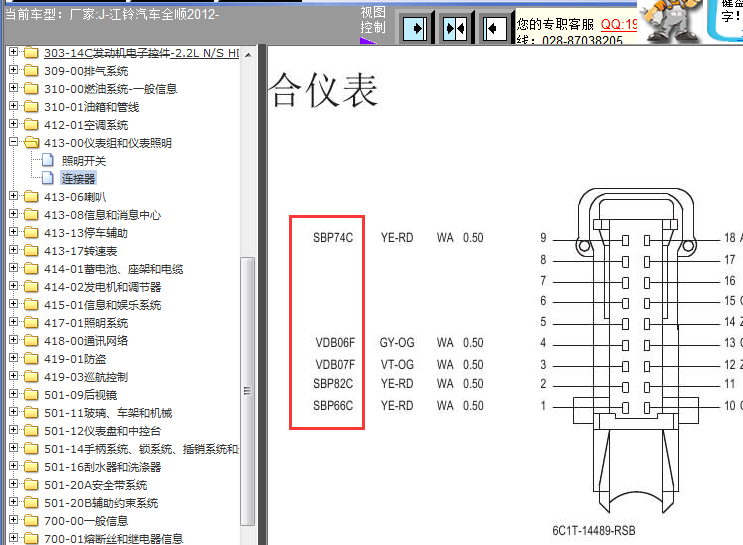Click the 418-00通讯网络 folder icon
This screenshot has height=545, width=743.
click(x=31, y=341)
